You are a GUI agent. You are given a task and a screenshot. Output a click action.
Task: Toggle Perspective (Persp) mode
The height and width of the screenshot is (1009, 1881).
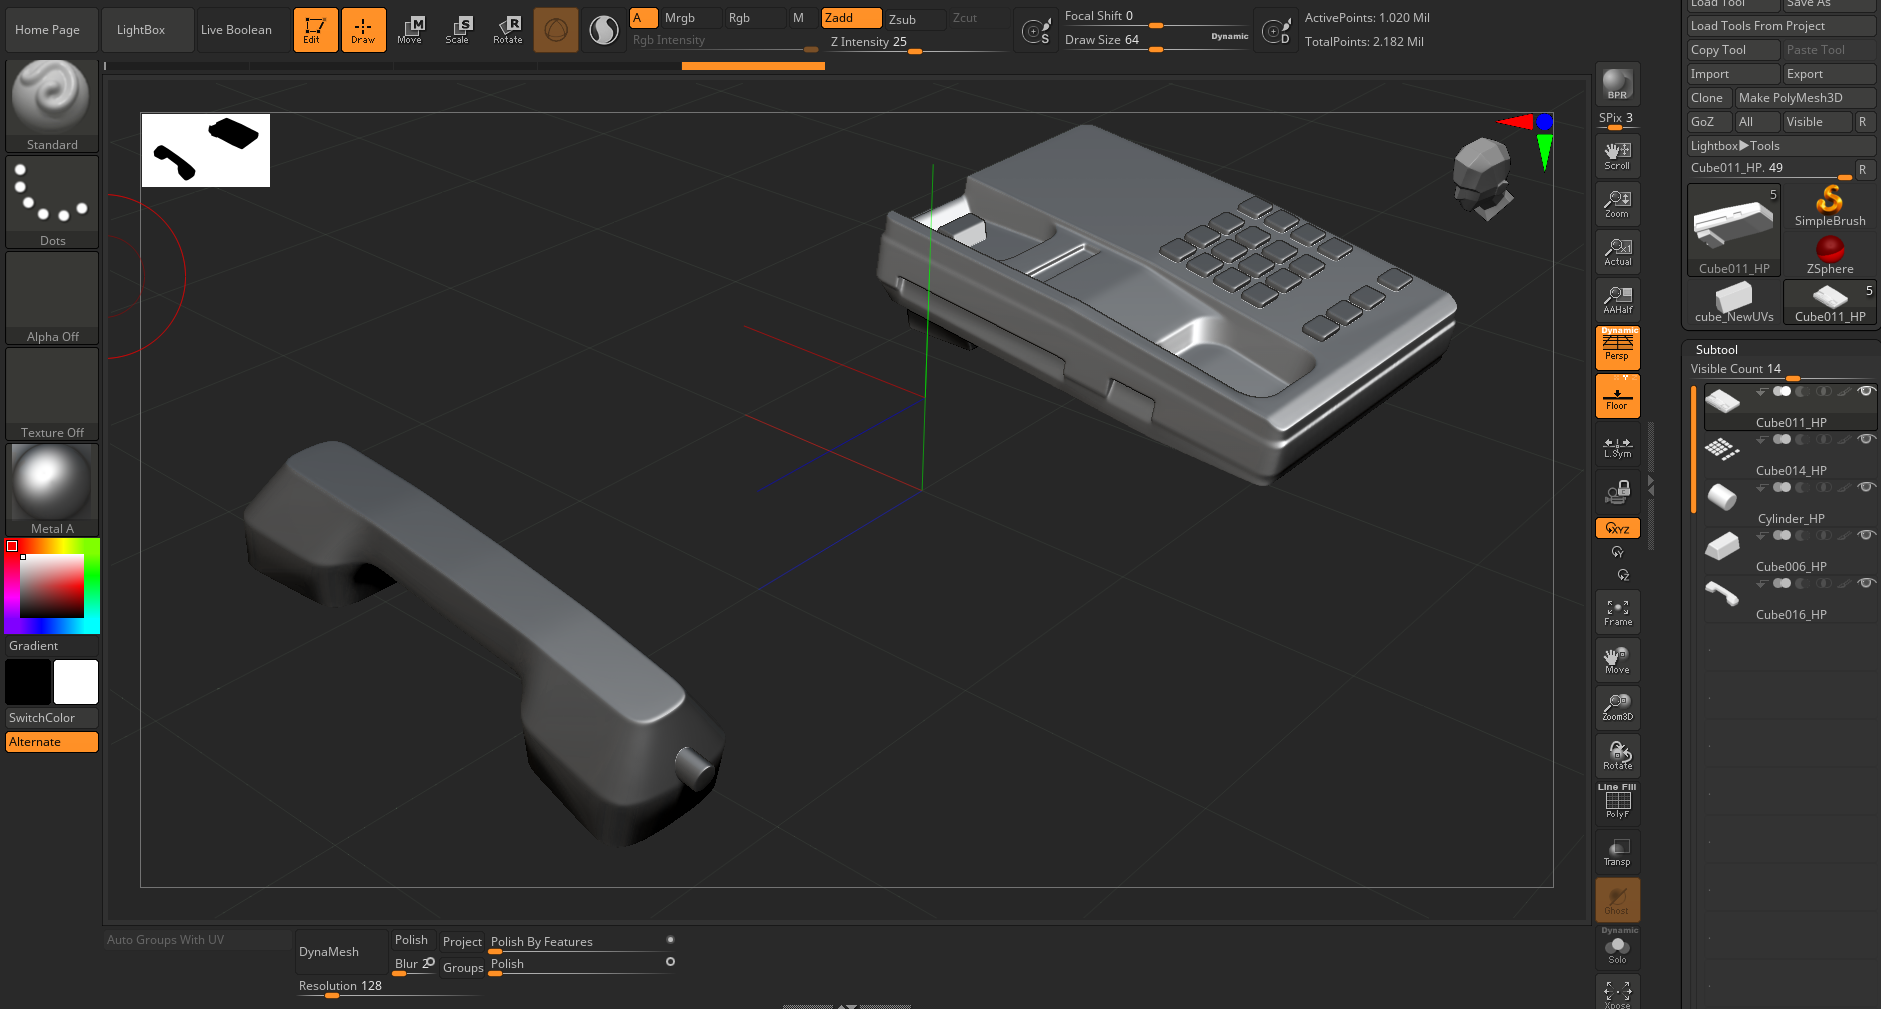coord(1617,348)
